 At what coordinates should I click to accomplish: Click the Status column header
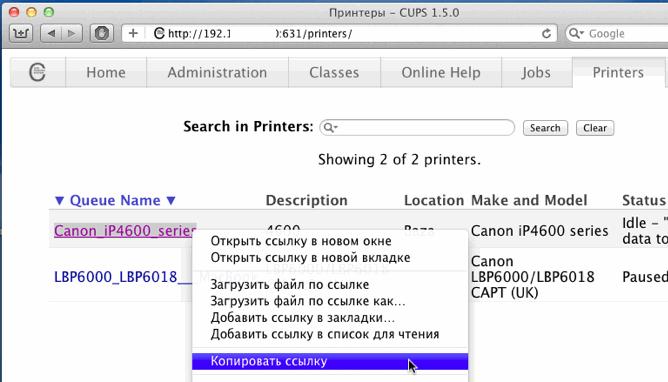click(x=644, y=201)
